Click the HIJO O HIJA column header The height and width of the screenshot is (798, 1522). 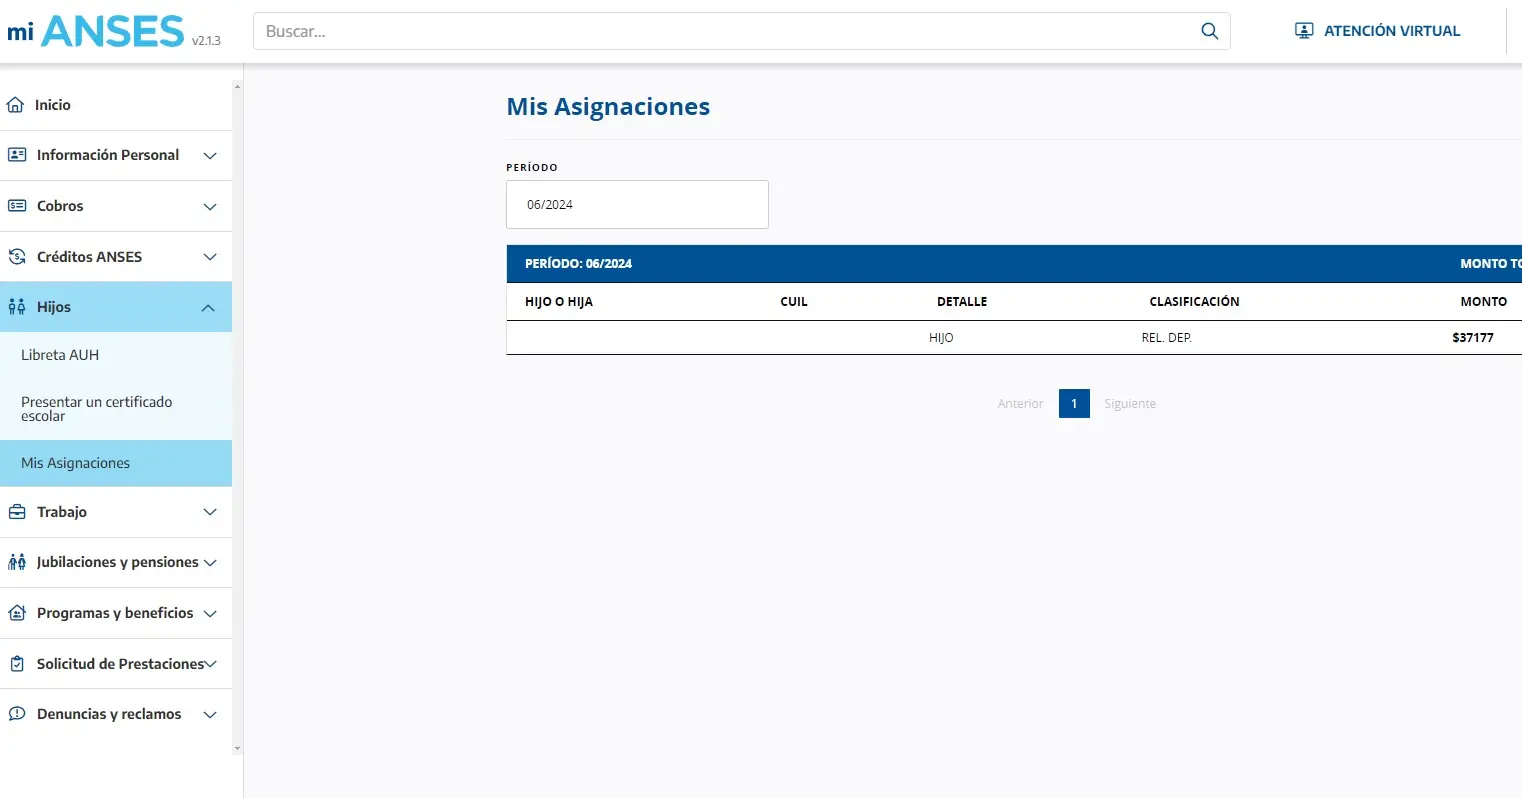[559, 302]
